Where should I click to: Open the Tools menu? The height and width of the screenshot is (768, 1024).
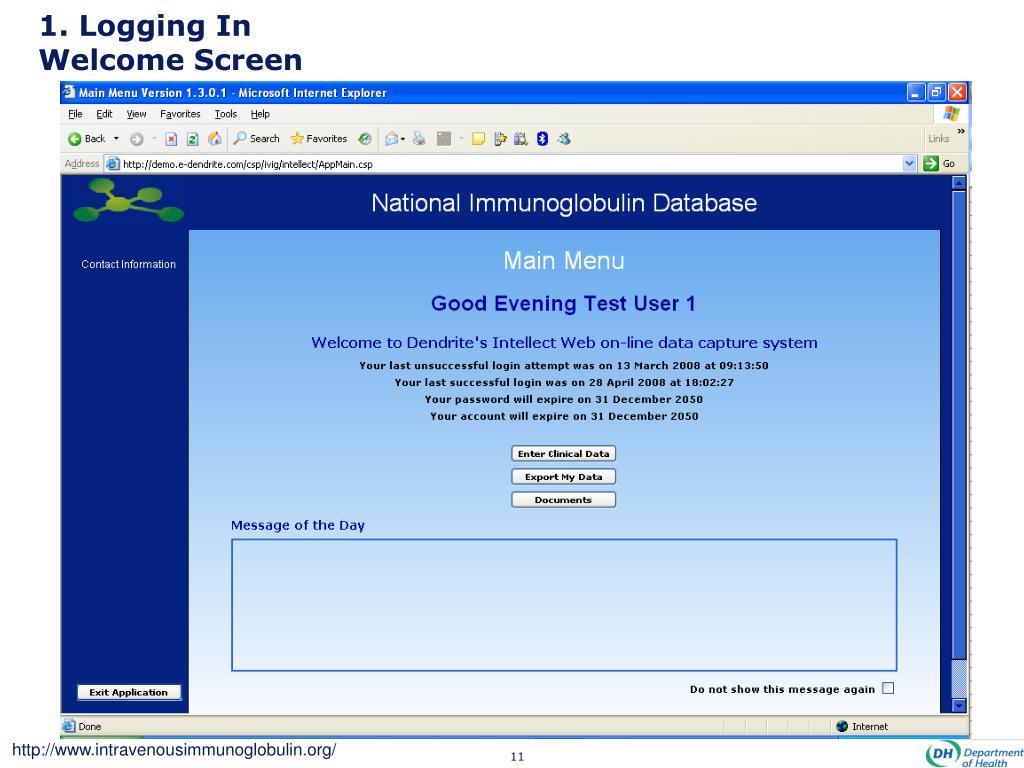pyautogui.click(x=226, y=114)
